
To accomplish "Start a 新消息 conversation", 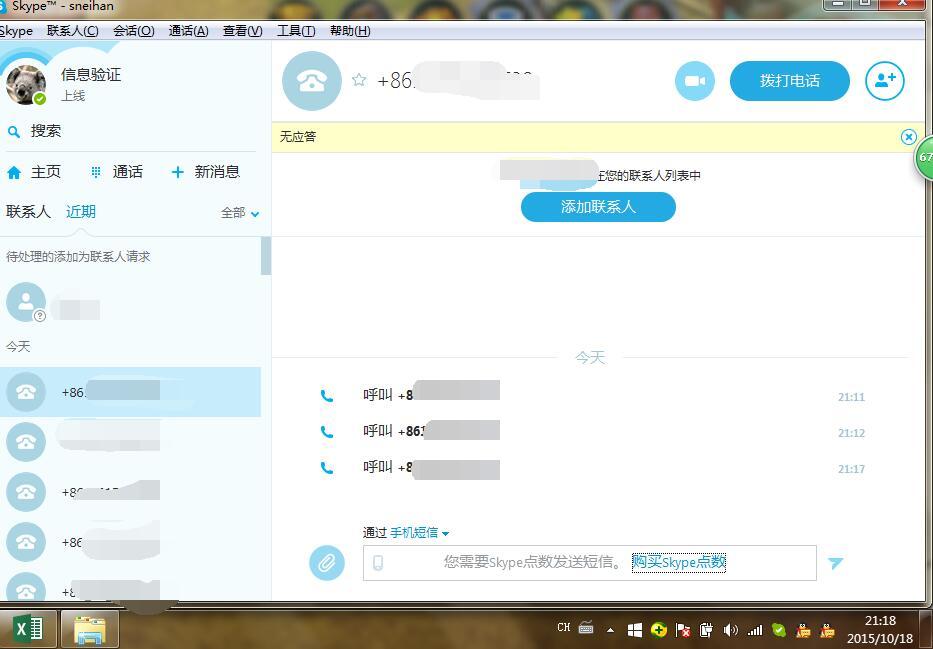I will (x=205, y=172).
